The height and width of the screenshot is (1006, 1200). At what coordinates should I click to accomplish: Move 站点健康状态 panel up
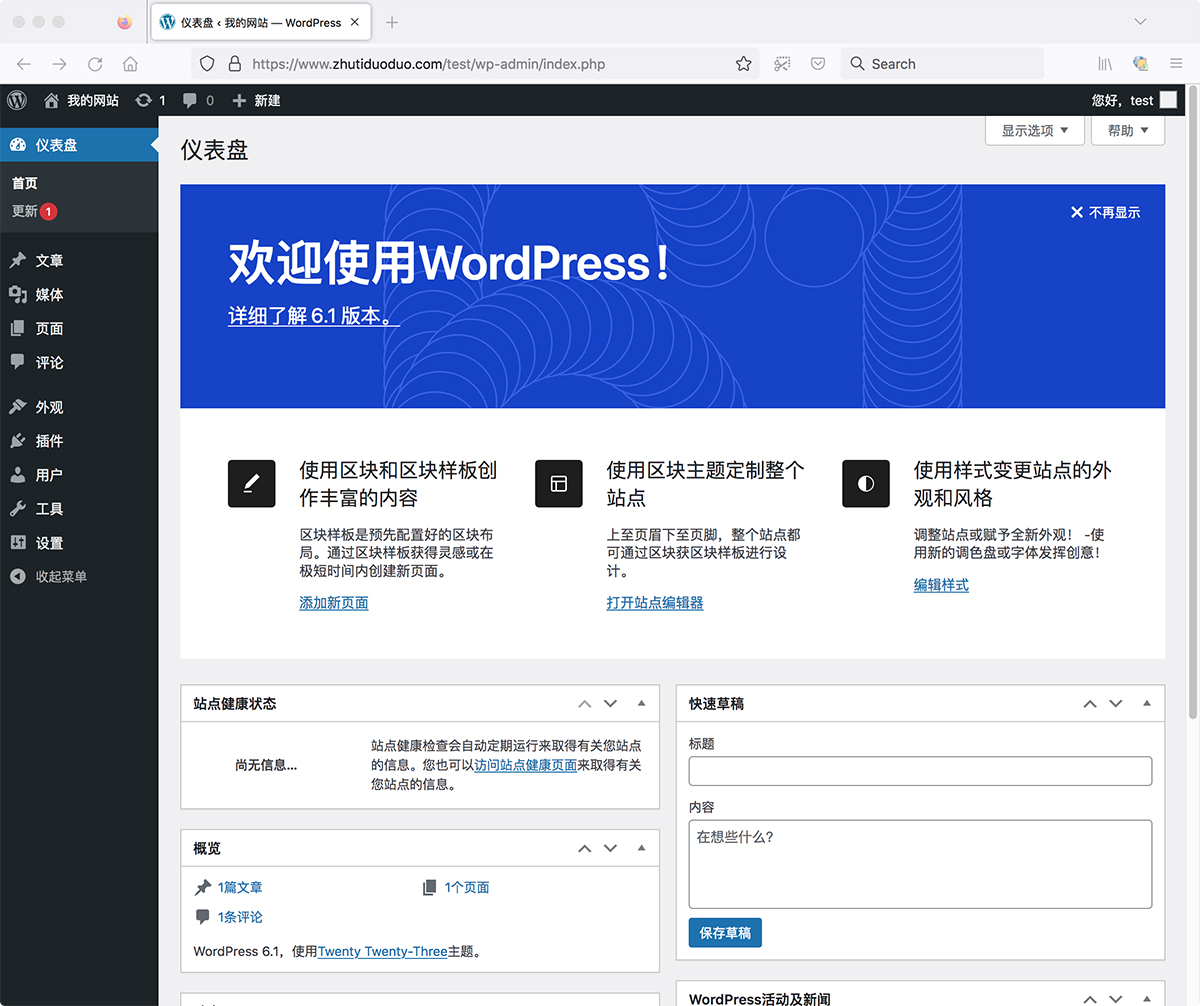pos(585,704)
